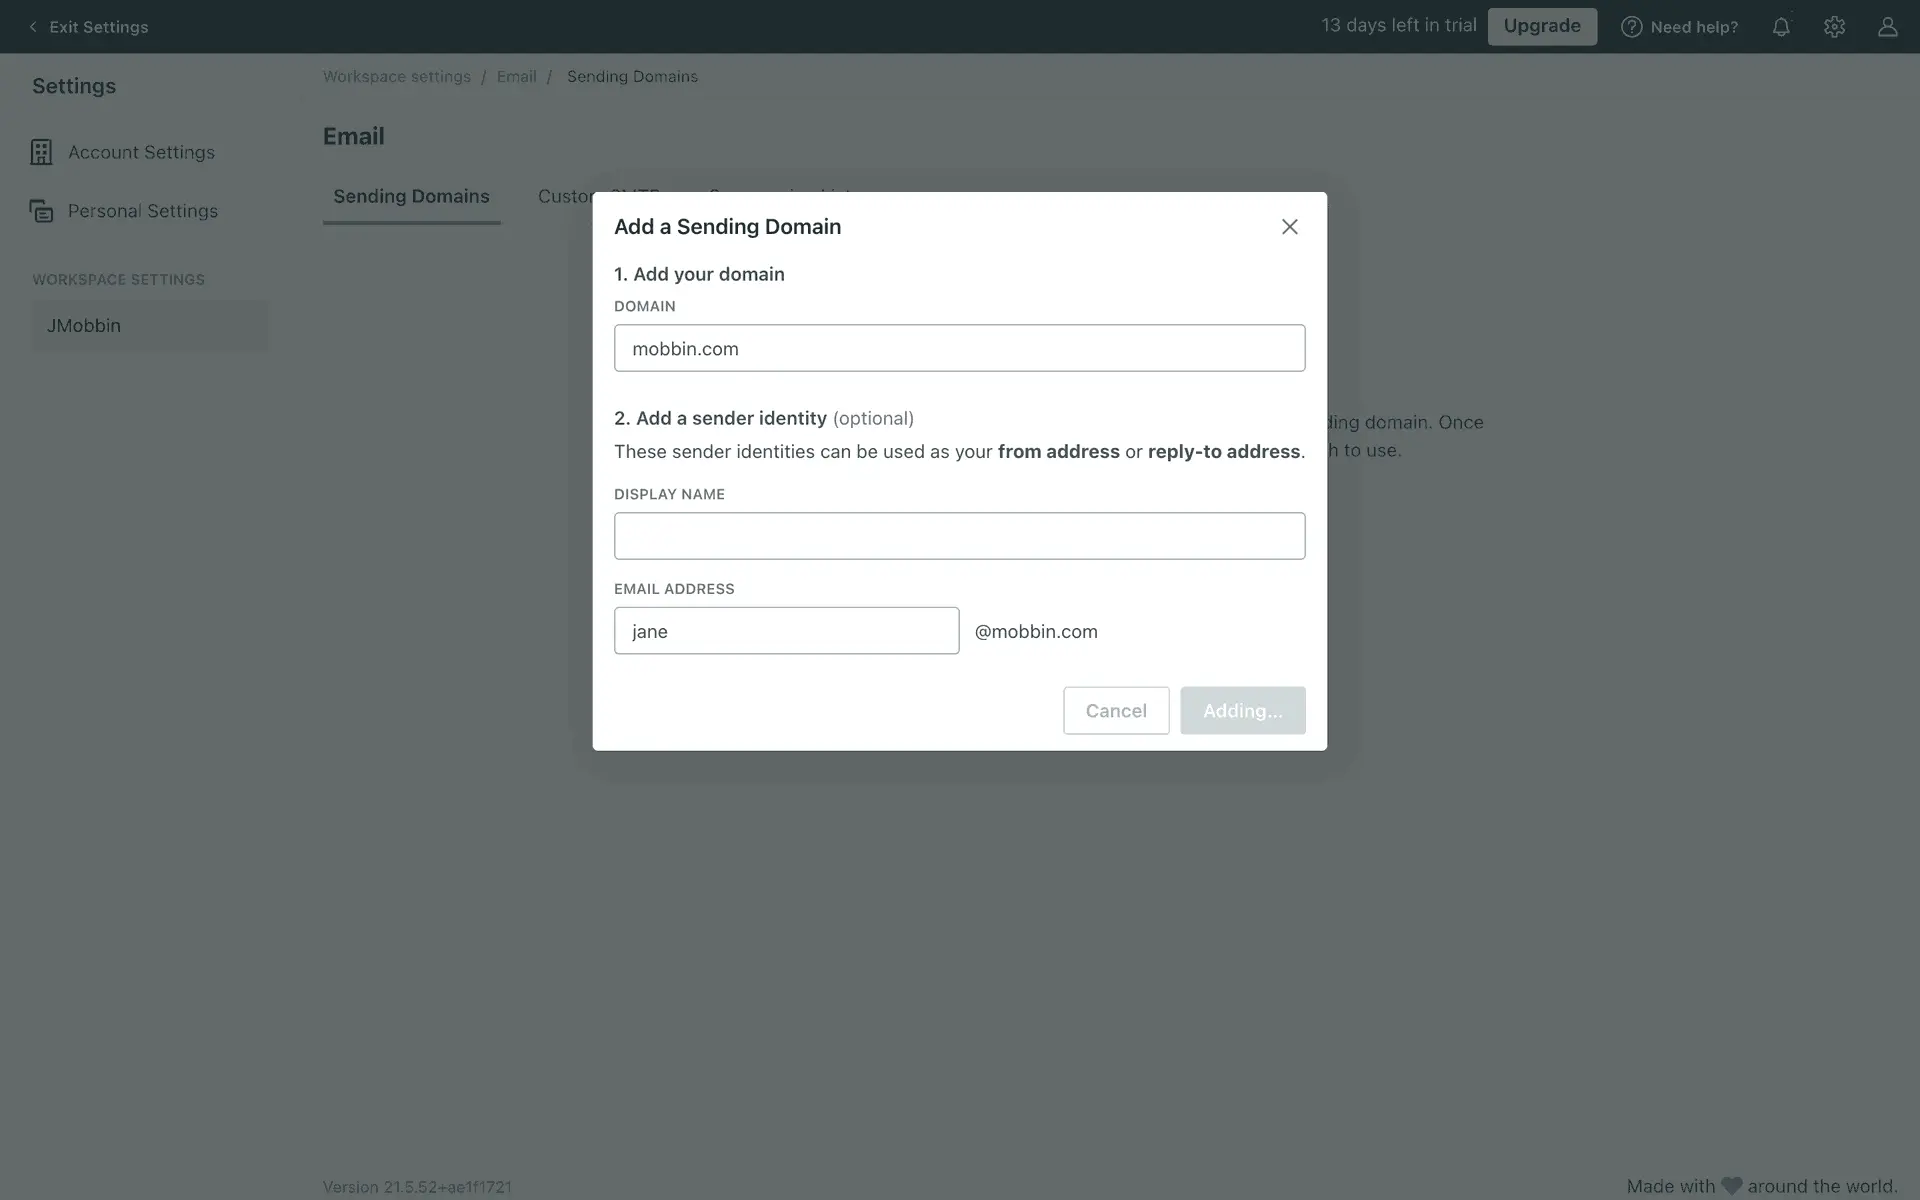
Task: Click the Personal Settings icon
Action: point(41,211)
